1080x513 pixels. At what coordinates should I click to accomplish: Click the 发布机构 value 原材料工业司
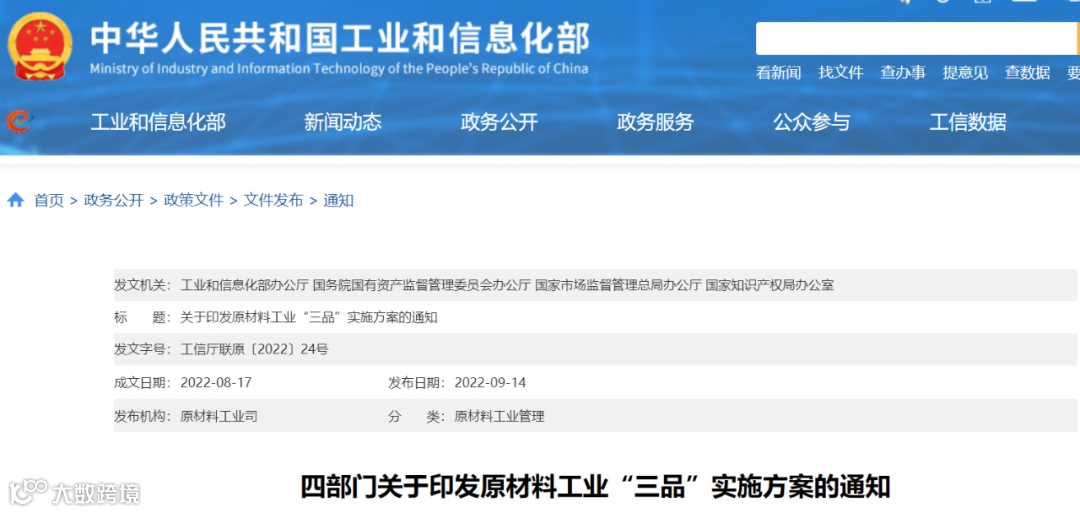click(x=218, y=417)
